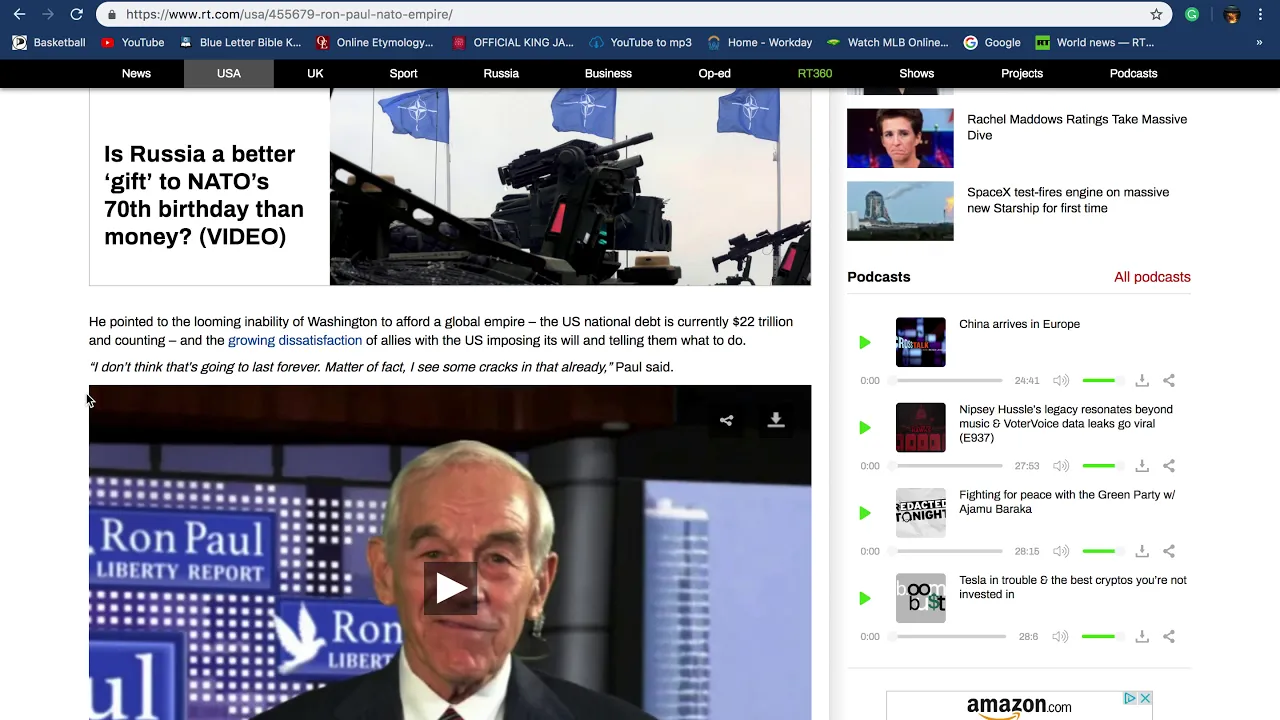
Task: Open Shows section in navigation
Action: click(x=916, y=74)
